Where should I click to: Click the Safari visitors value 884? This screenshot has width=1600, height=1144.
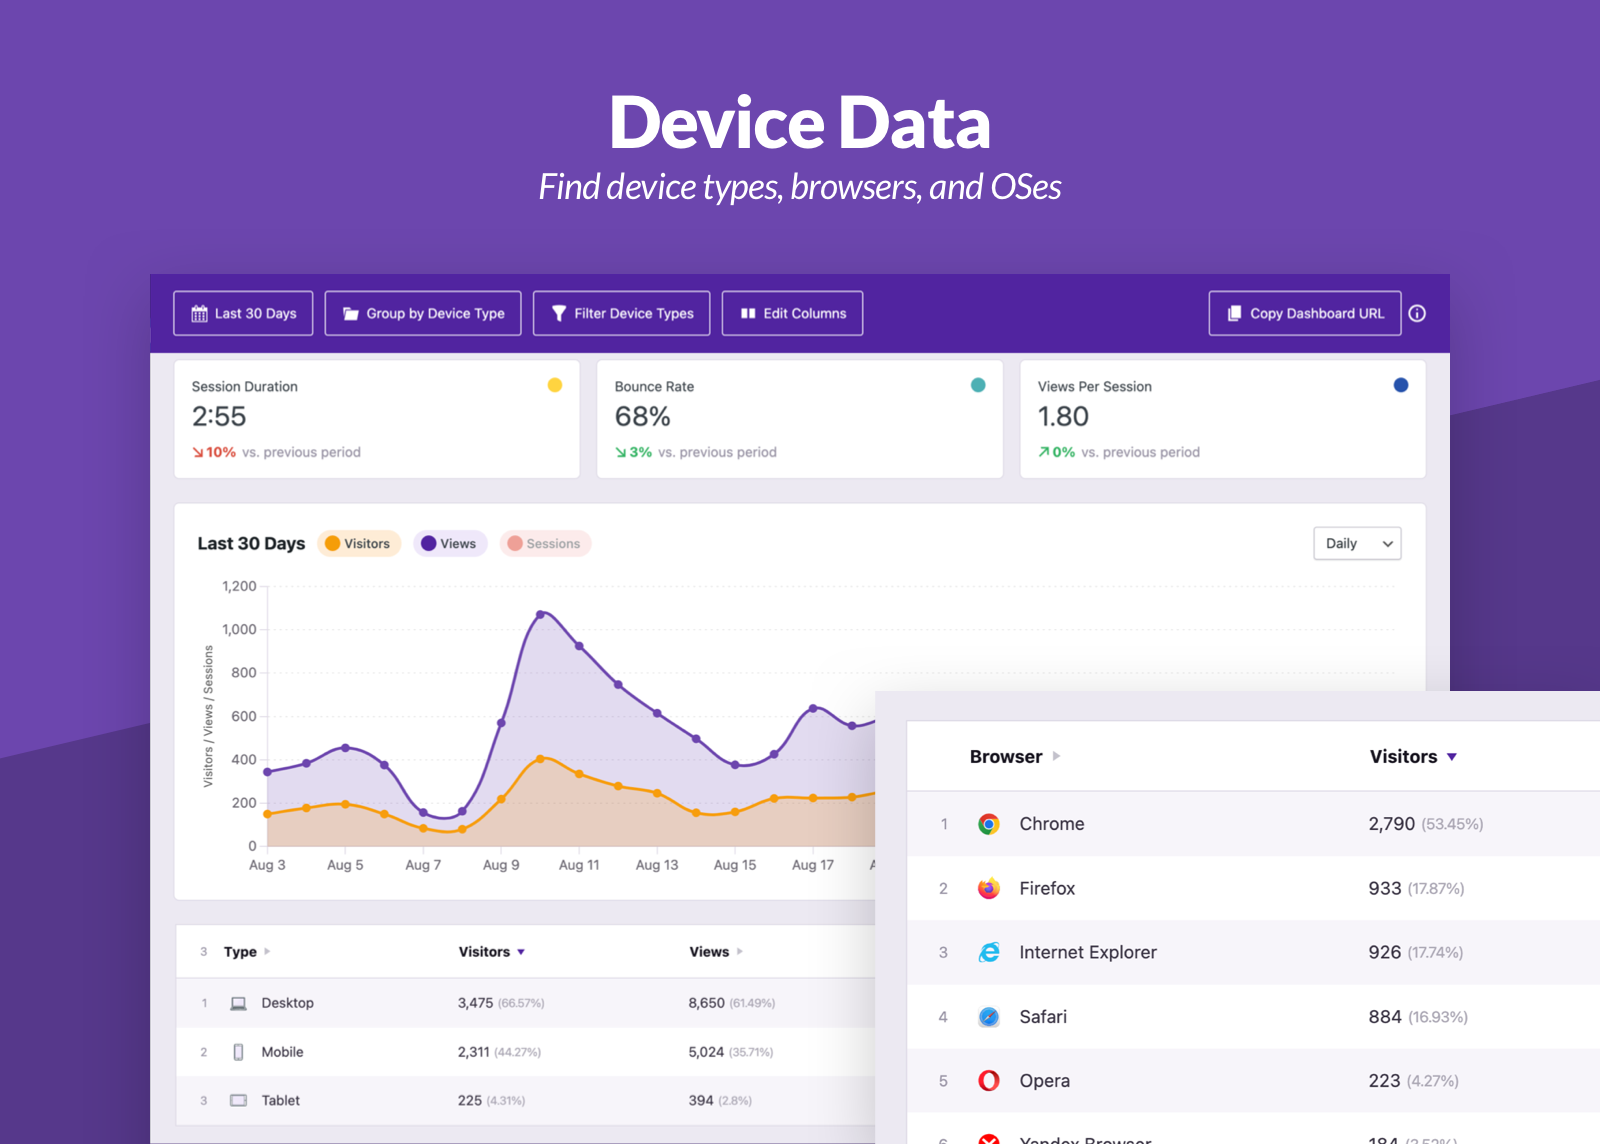[1385, 1017]
